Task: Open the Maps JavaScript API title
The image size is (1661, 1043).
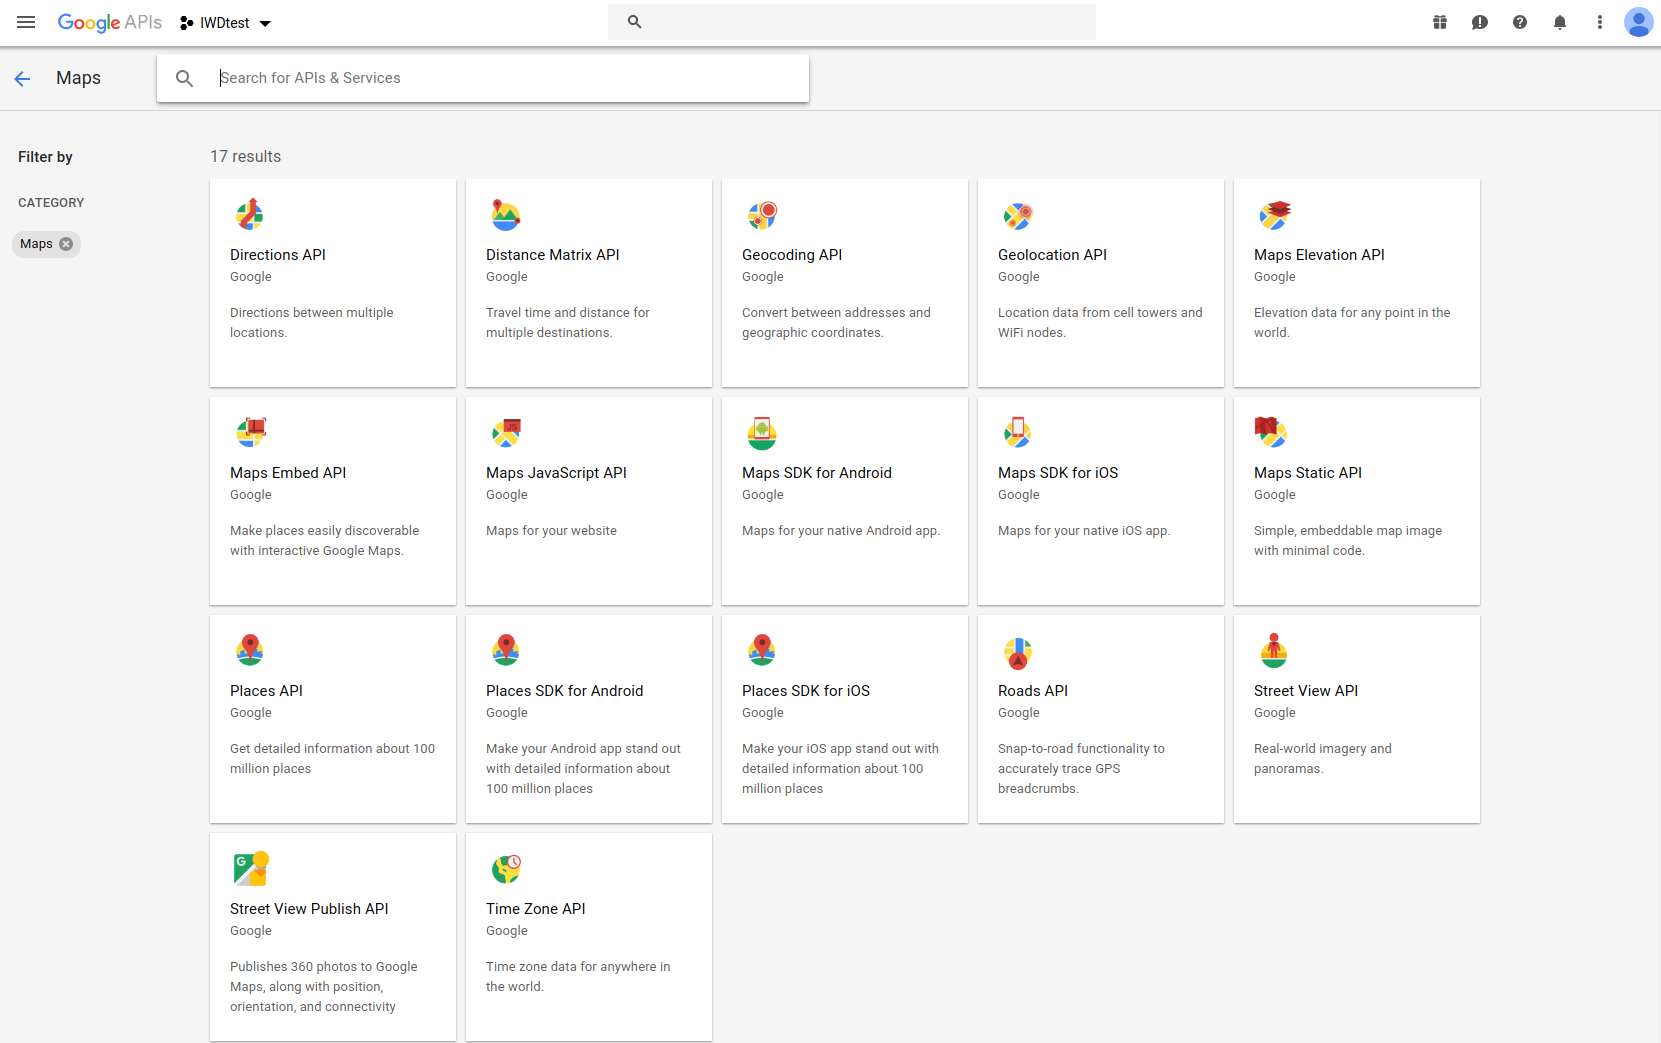Action: tap(556, 473)
